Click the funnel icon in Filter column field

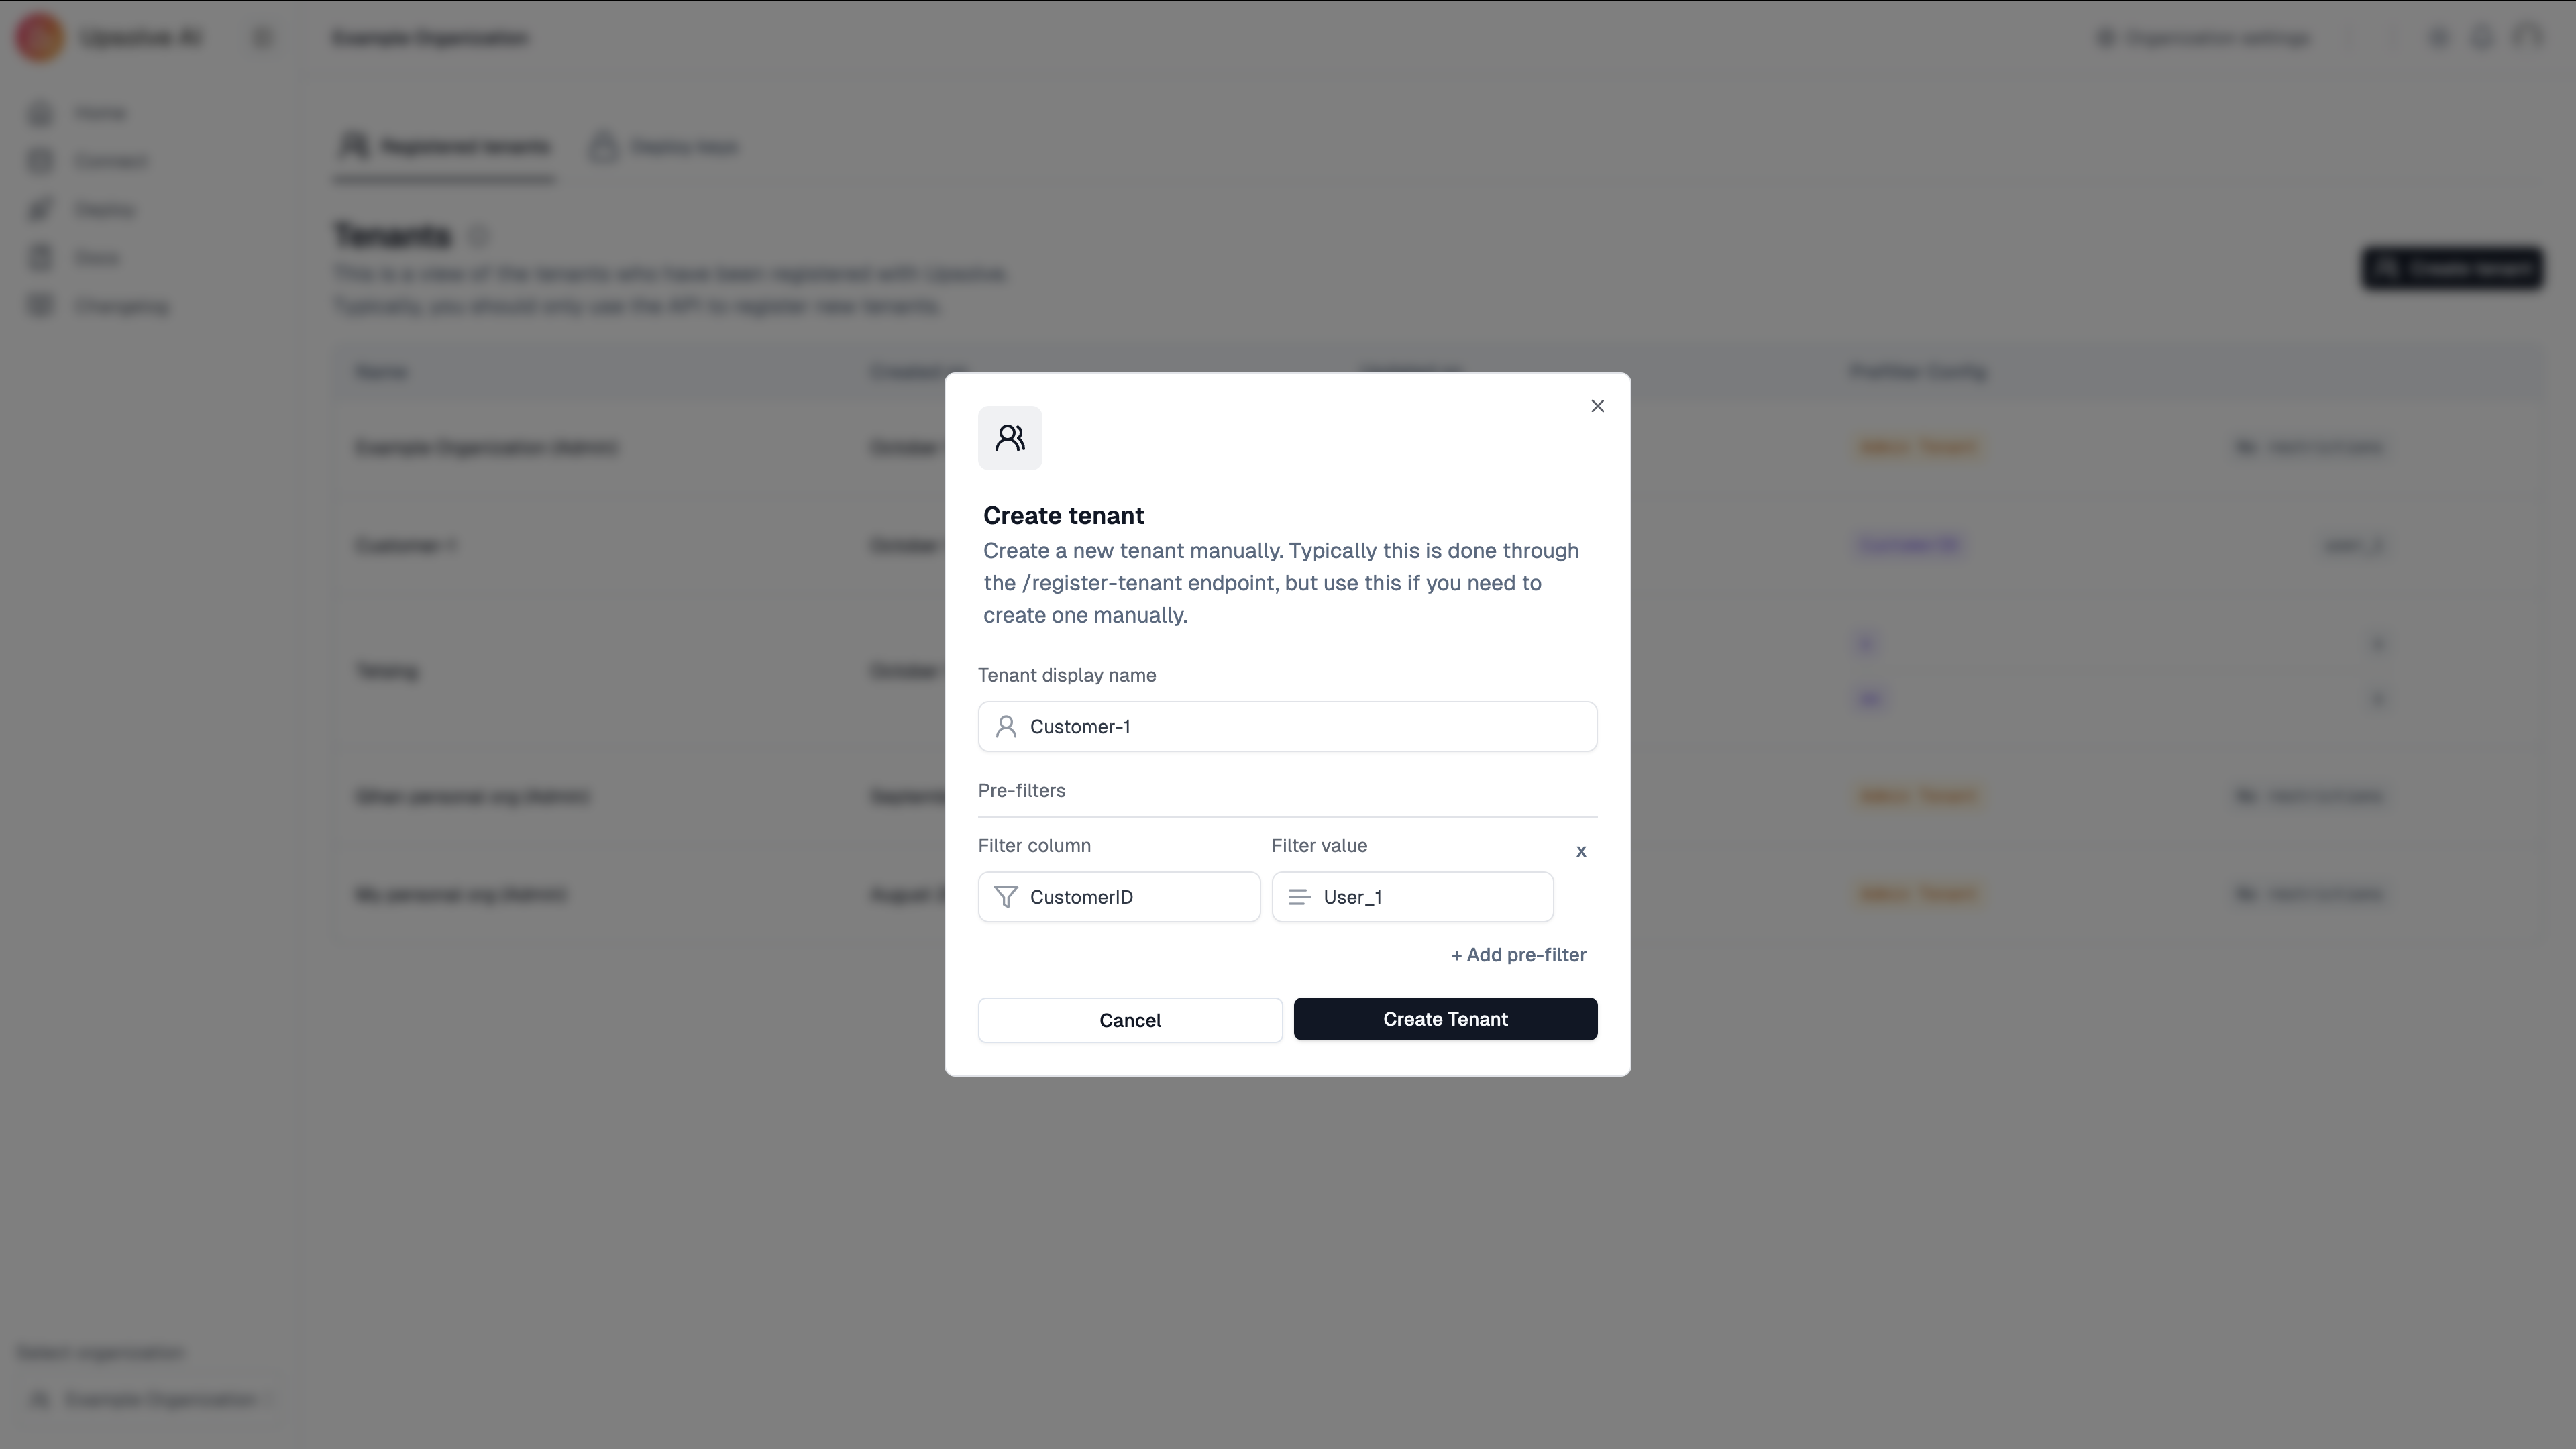click(1006, 897)
